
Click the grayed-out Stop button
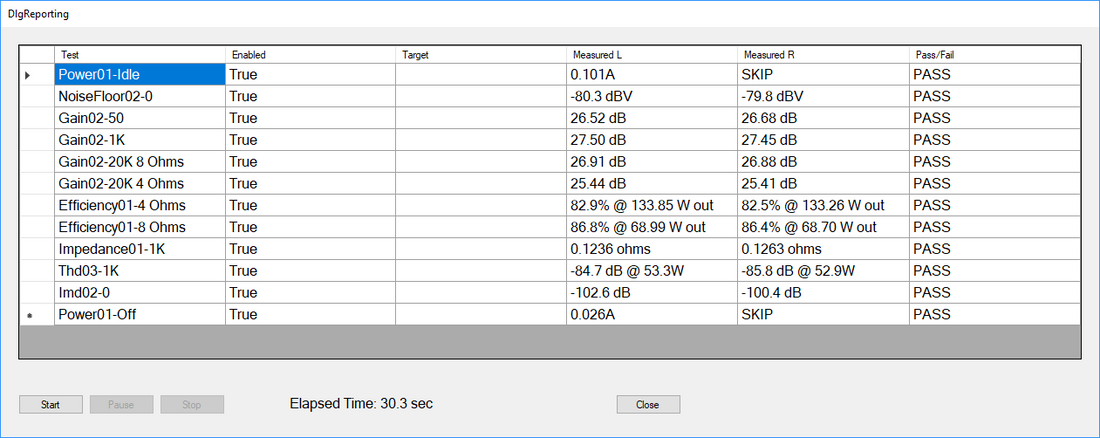point(192,405)
